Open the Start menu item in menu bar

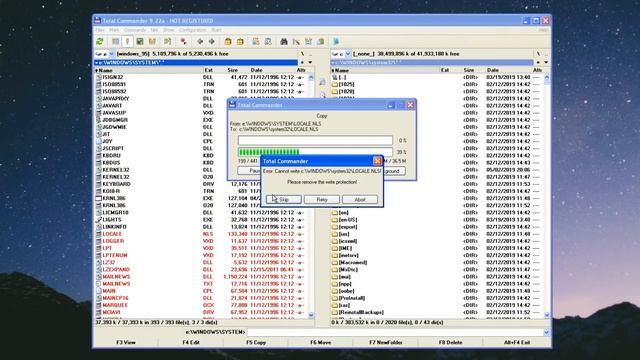(216, 30)
